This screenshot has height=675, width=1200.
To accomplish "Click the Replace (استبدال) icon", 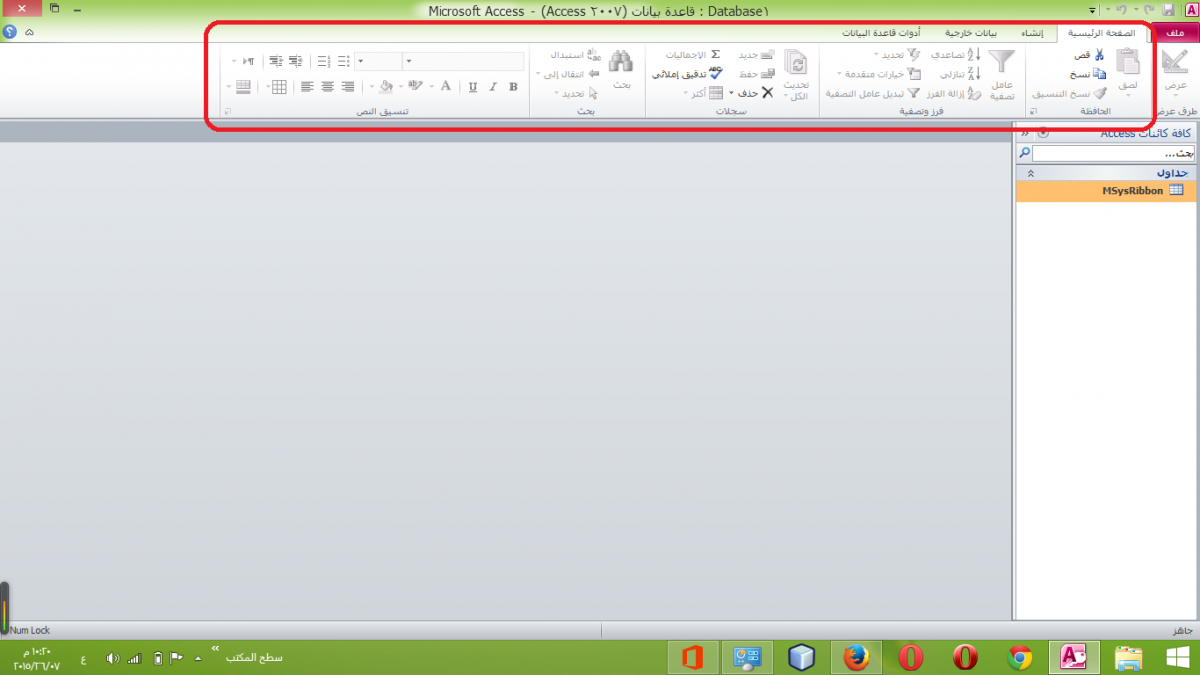I will click(x=594, y=55).
